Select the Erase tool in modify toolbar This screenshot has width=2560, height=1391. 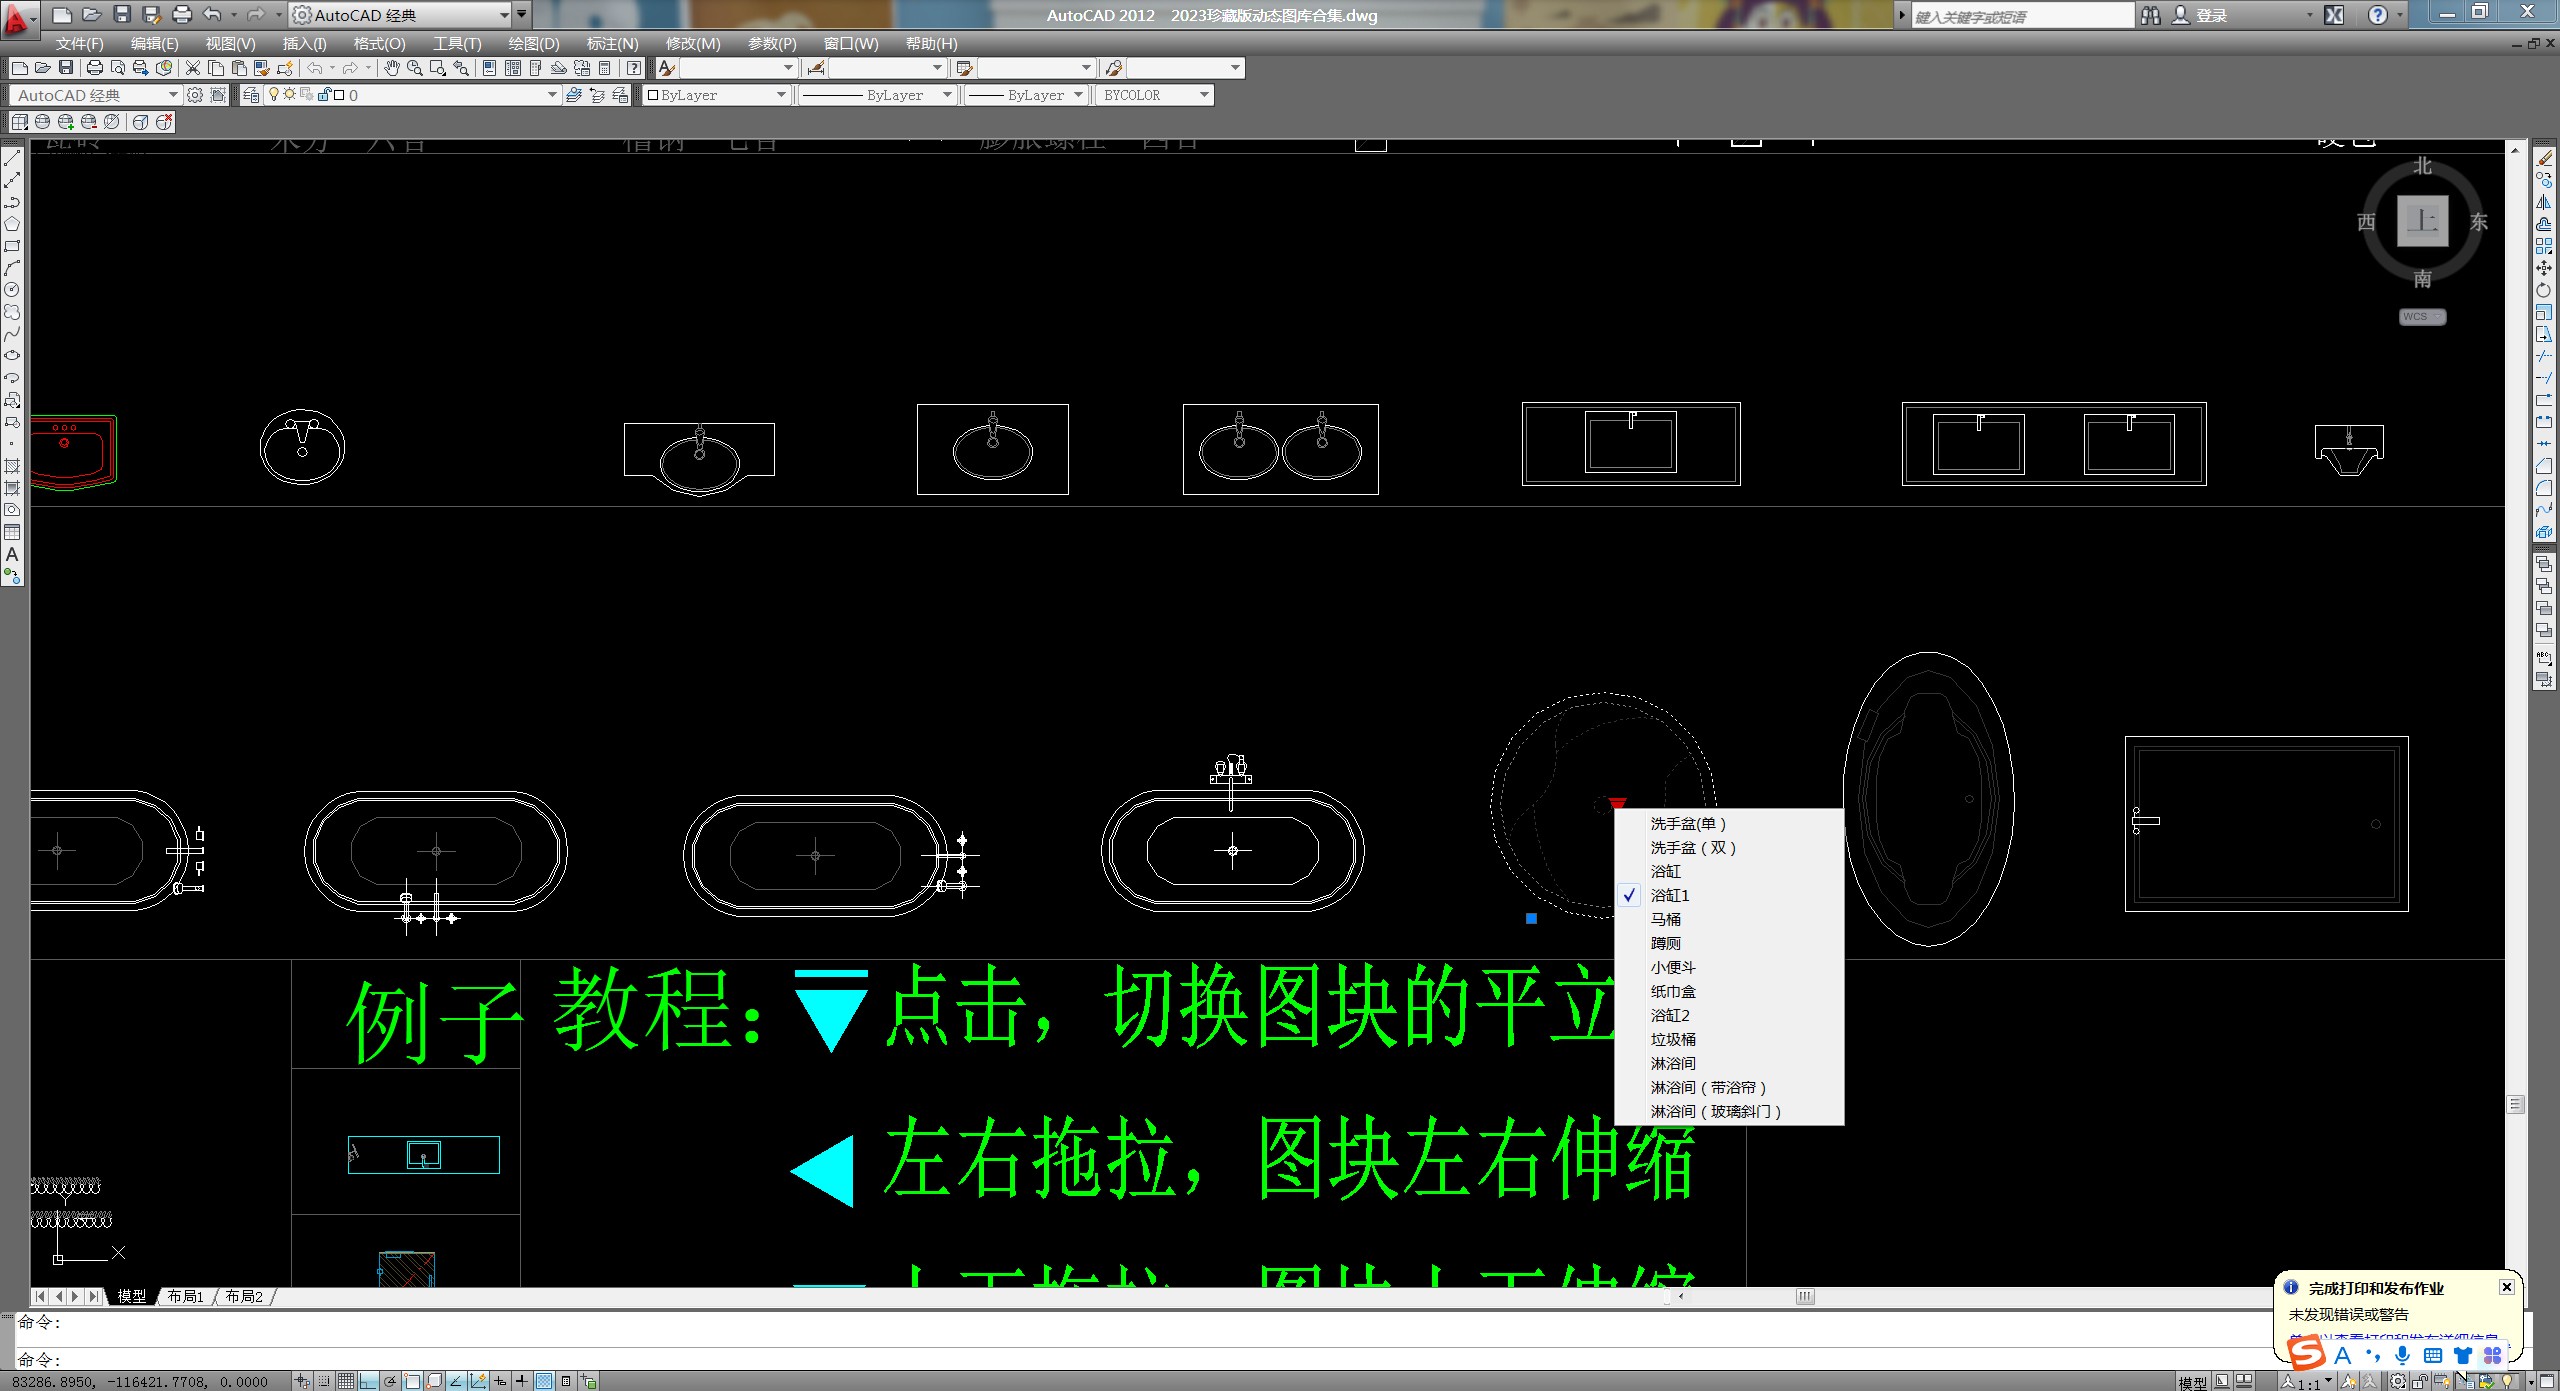(x=2544, y=158)
